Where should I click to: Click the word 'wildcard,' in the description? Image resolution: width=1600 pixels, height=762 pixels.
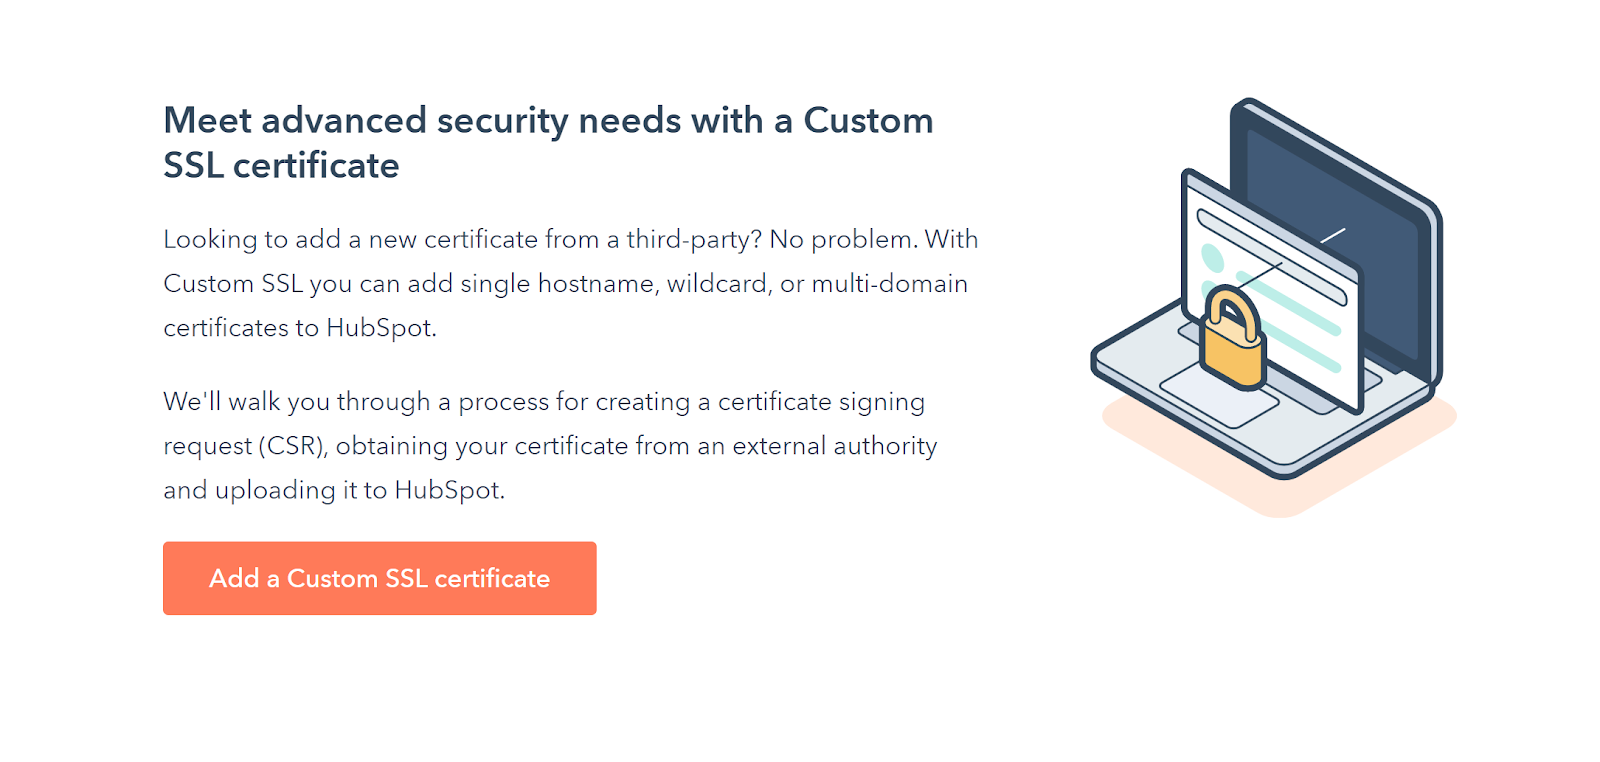point(719,284)
